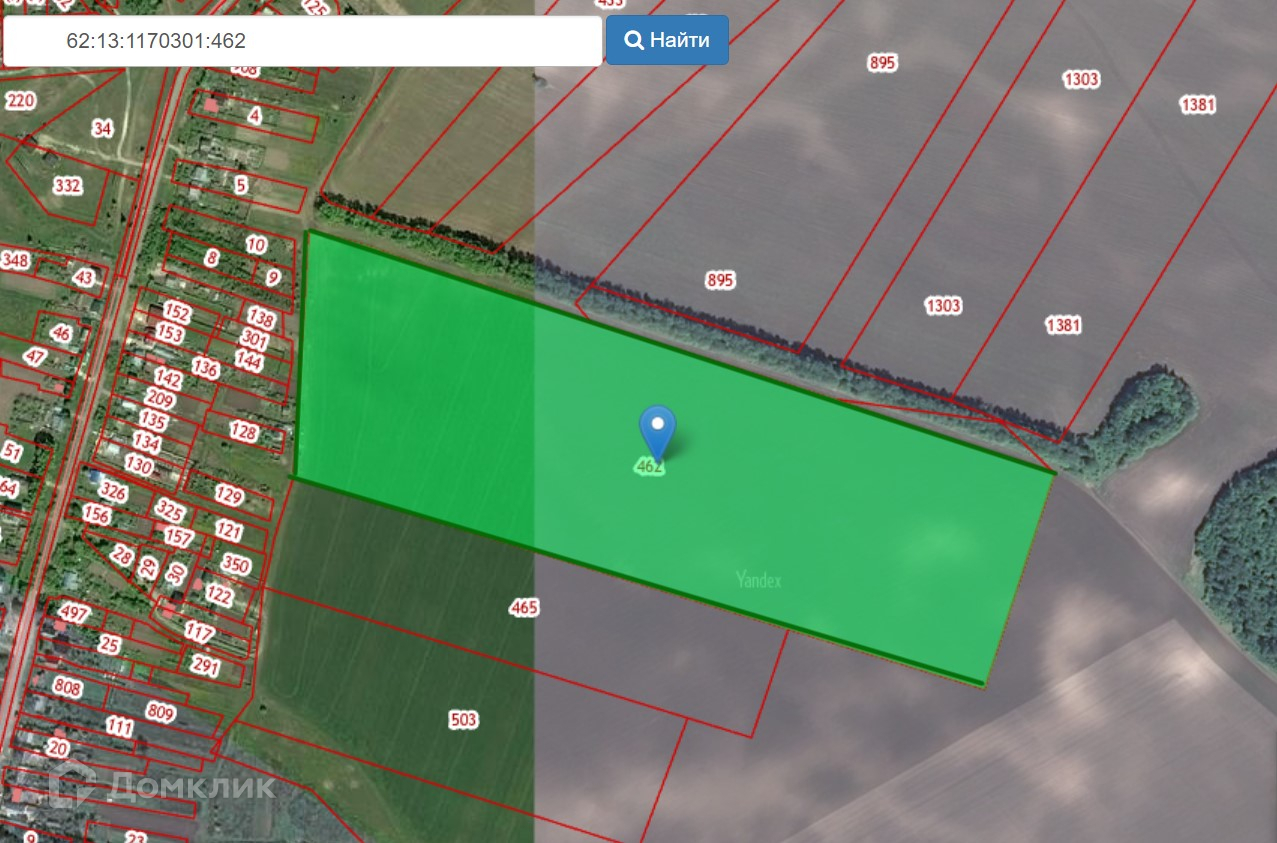The width and height of the screenshot is (1277, 843).
Task: Click parcel label 348
Action: pyautogui.click(x=15, y=261)
